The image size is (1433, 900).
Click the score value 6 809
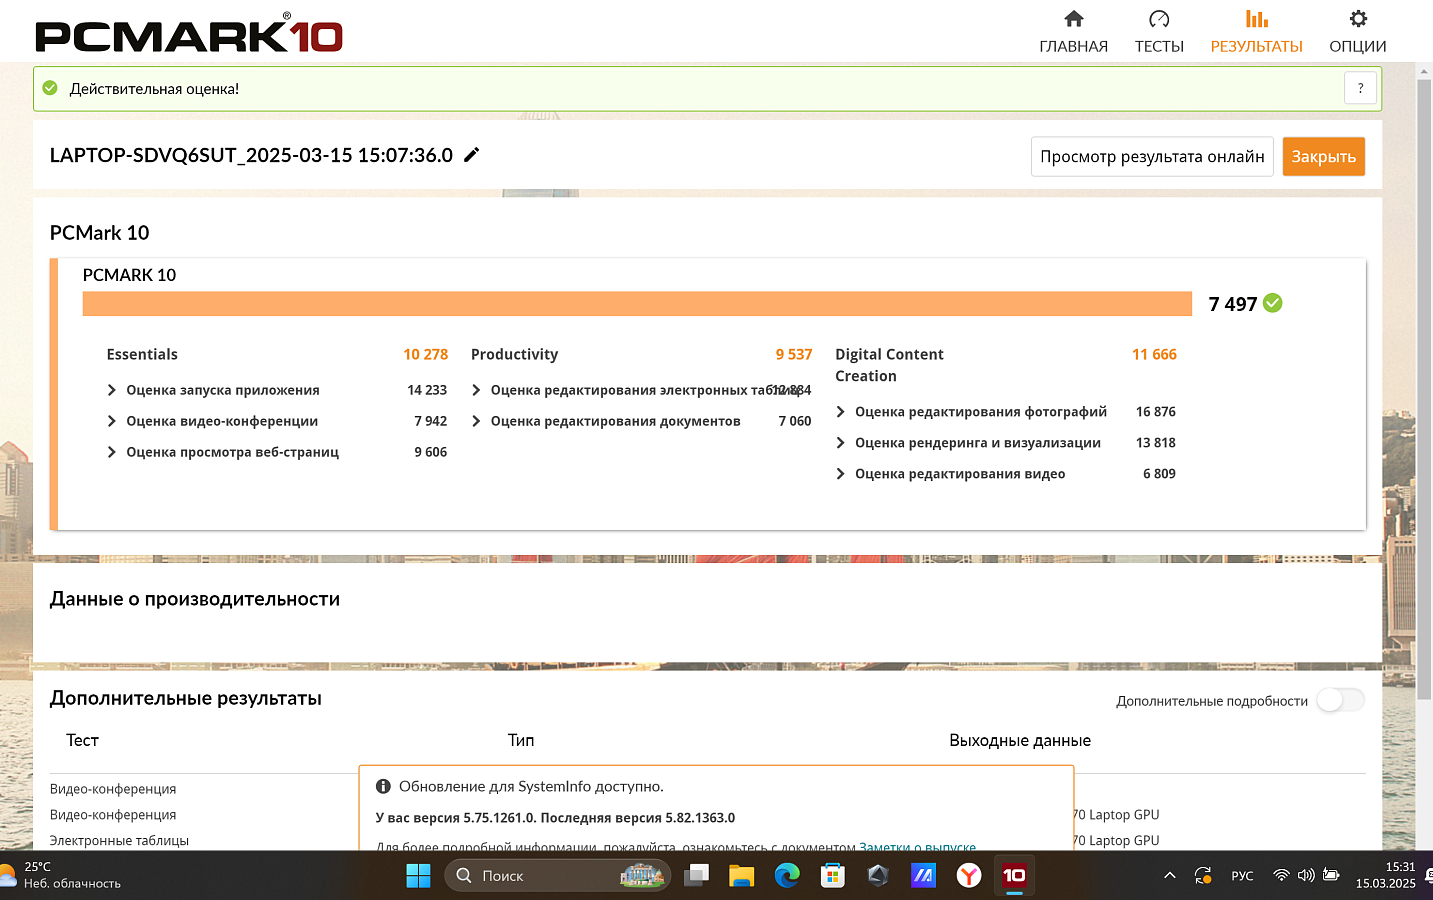tap(1159, 473)
